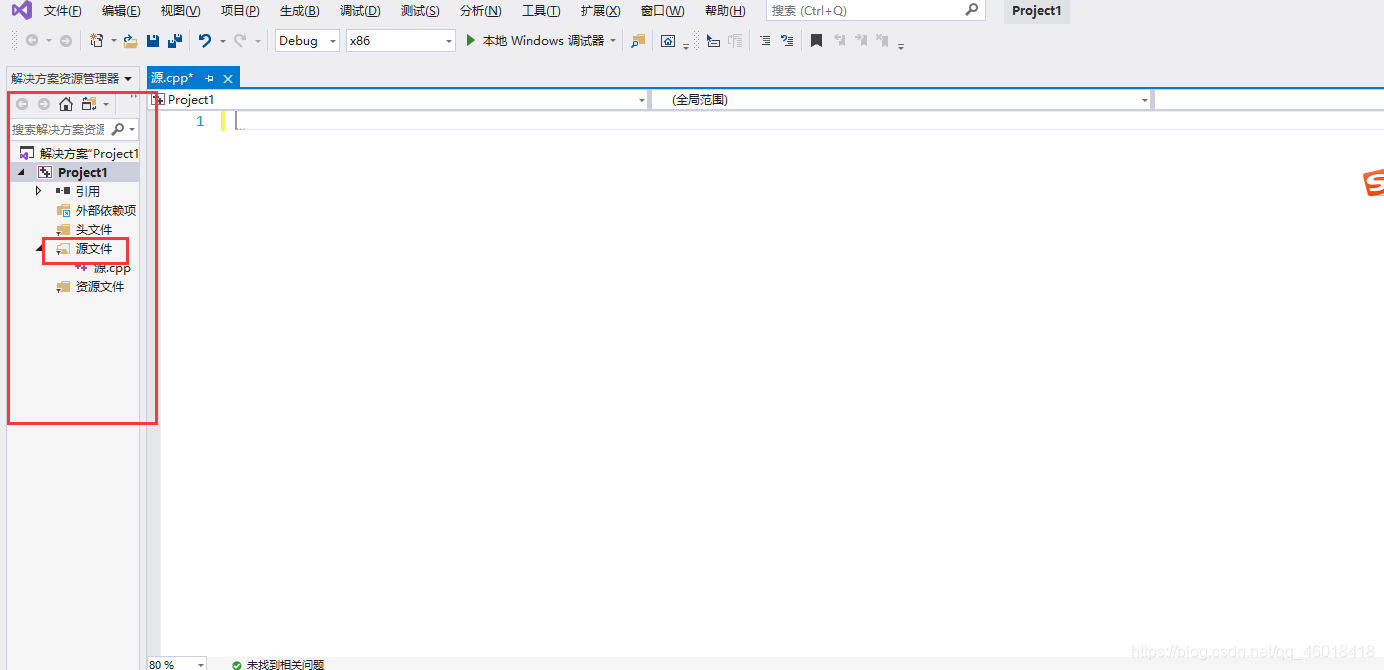Pin the 源.cpp tab with the pin icon
This screenshot has width=1384, height=670.
(210, 78)
